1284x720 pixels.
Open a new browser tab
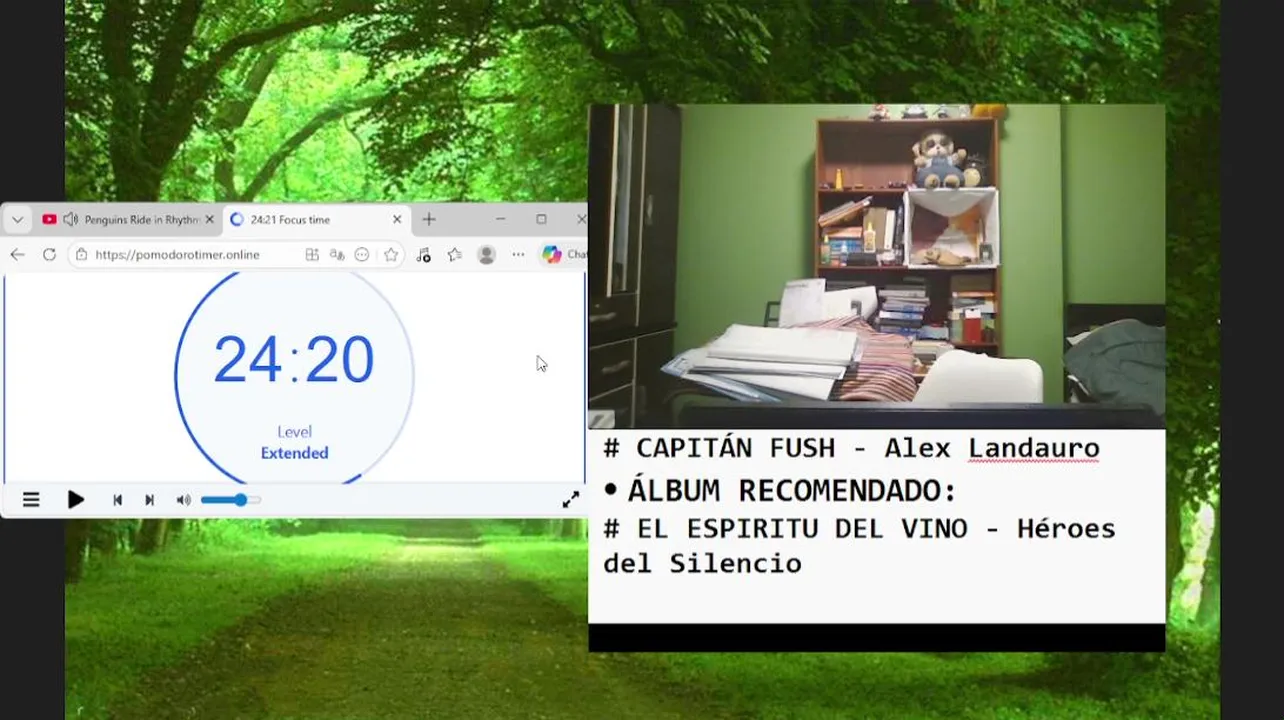(x=429, y=219)
